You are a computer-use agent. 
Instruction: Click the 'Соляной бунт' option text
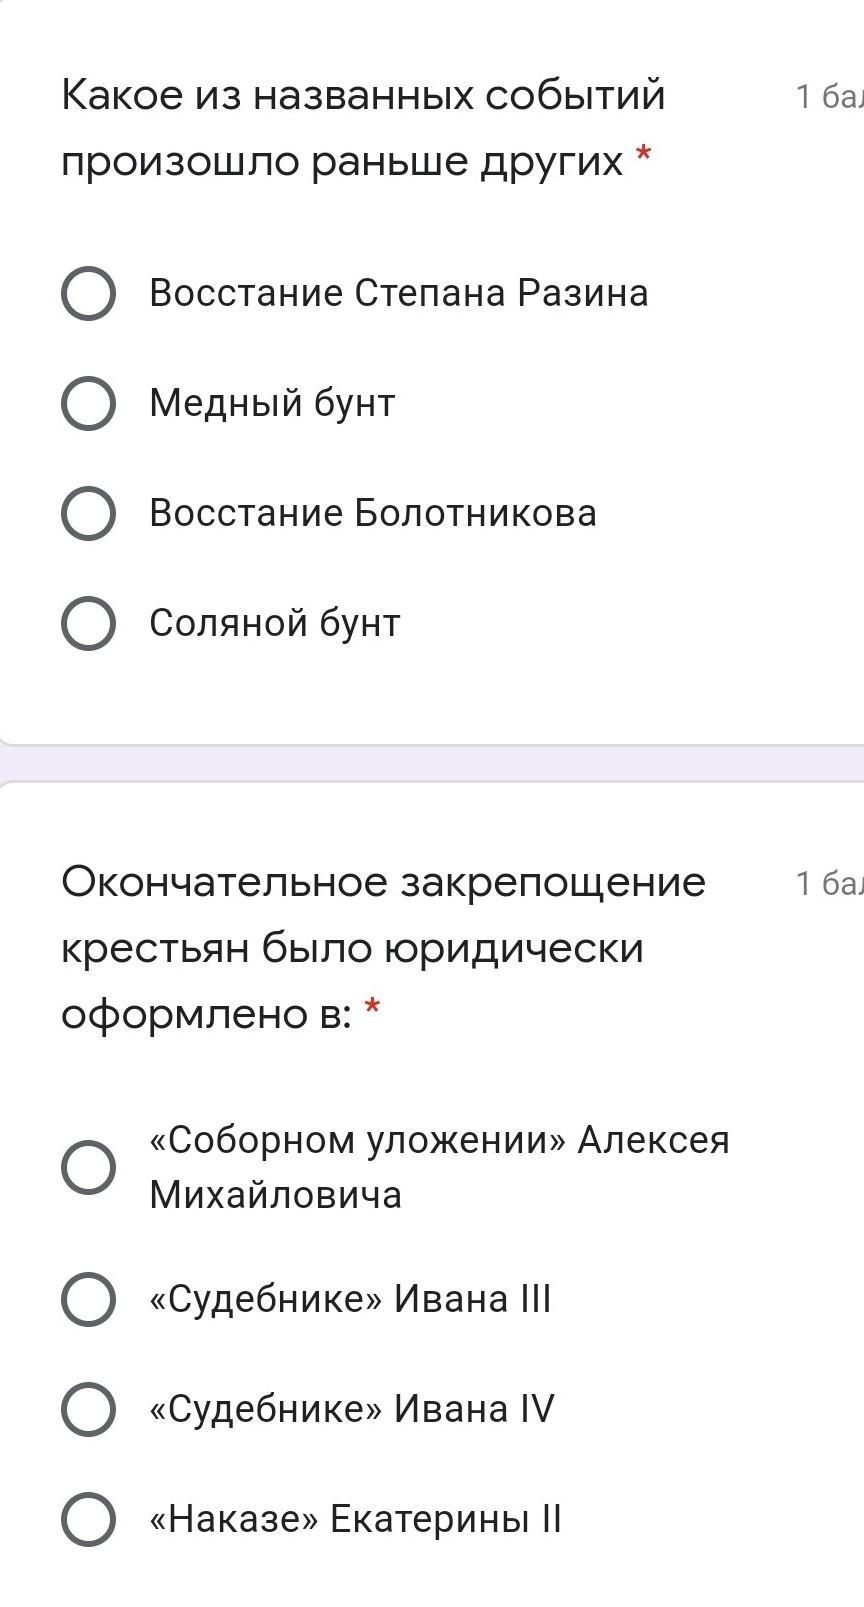click(274, 623)
